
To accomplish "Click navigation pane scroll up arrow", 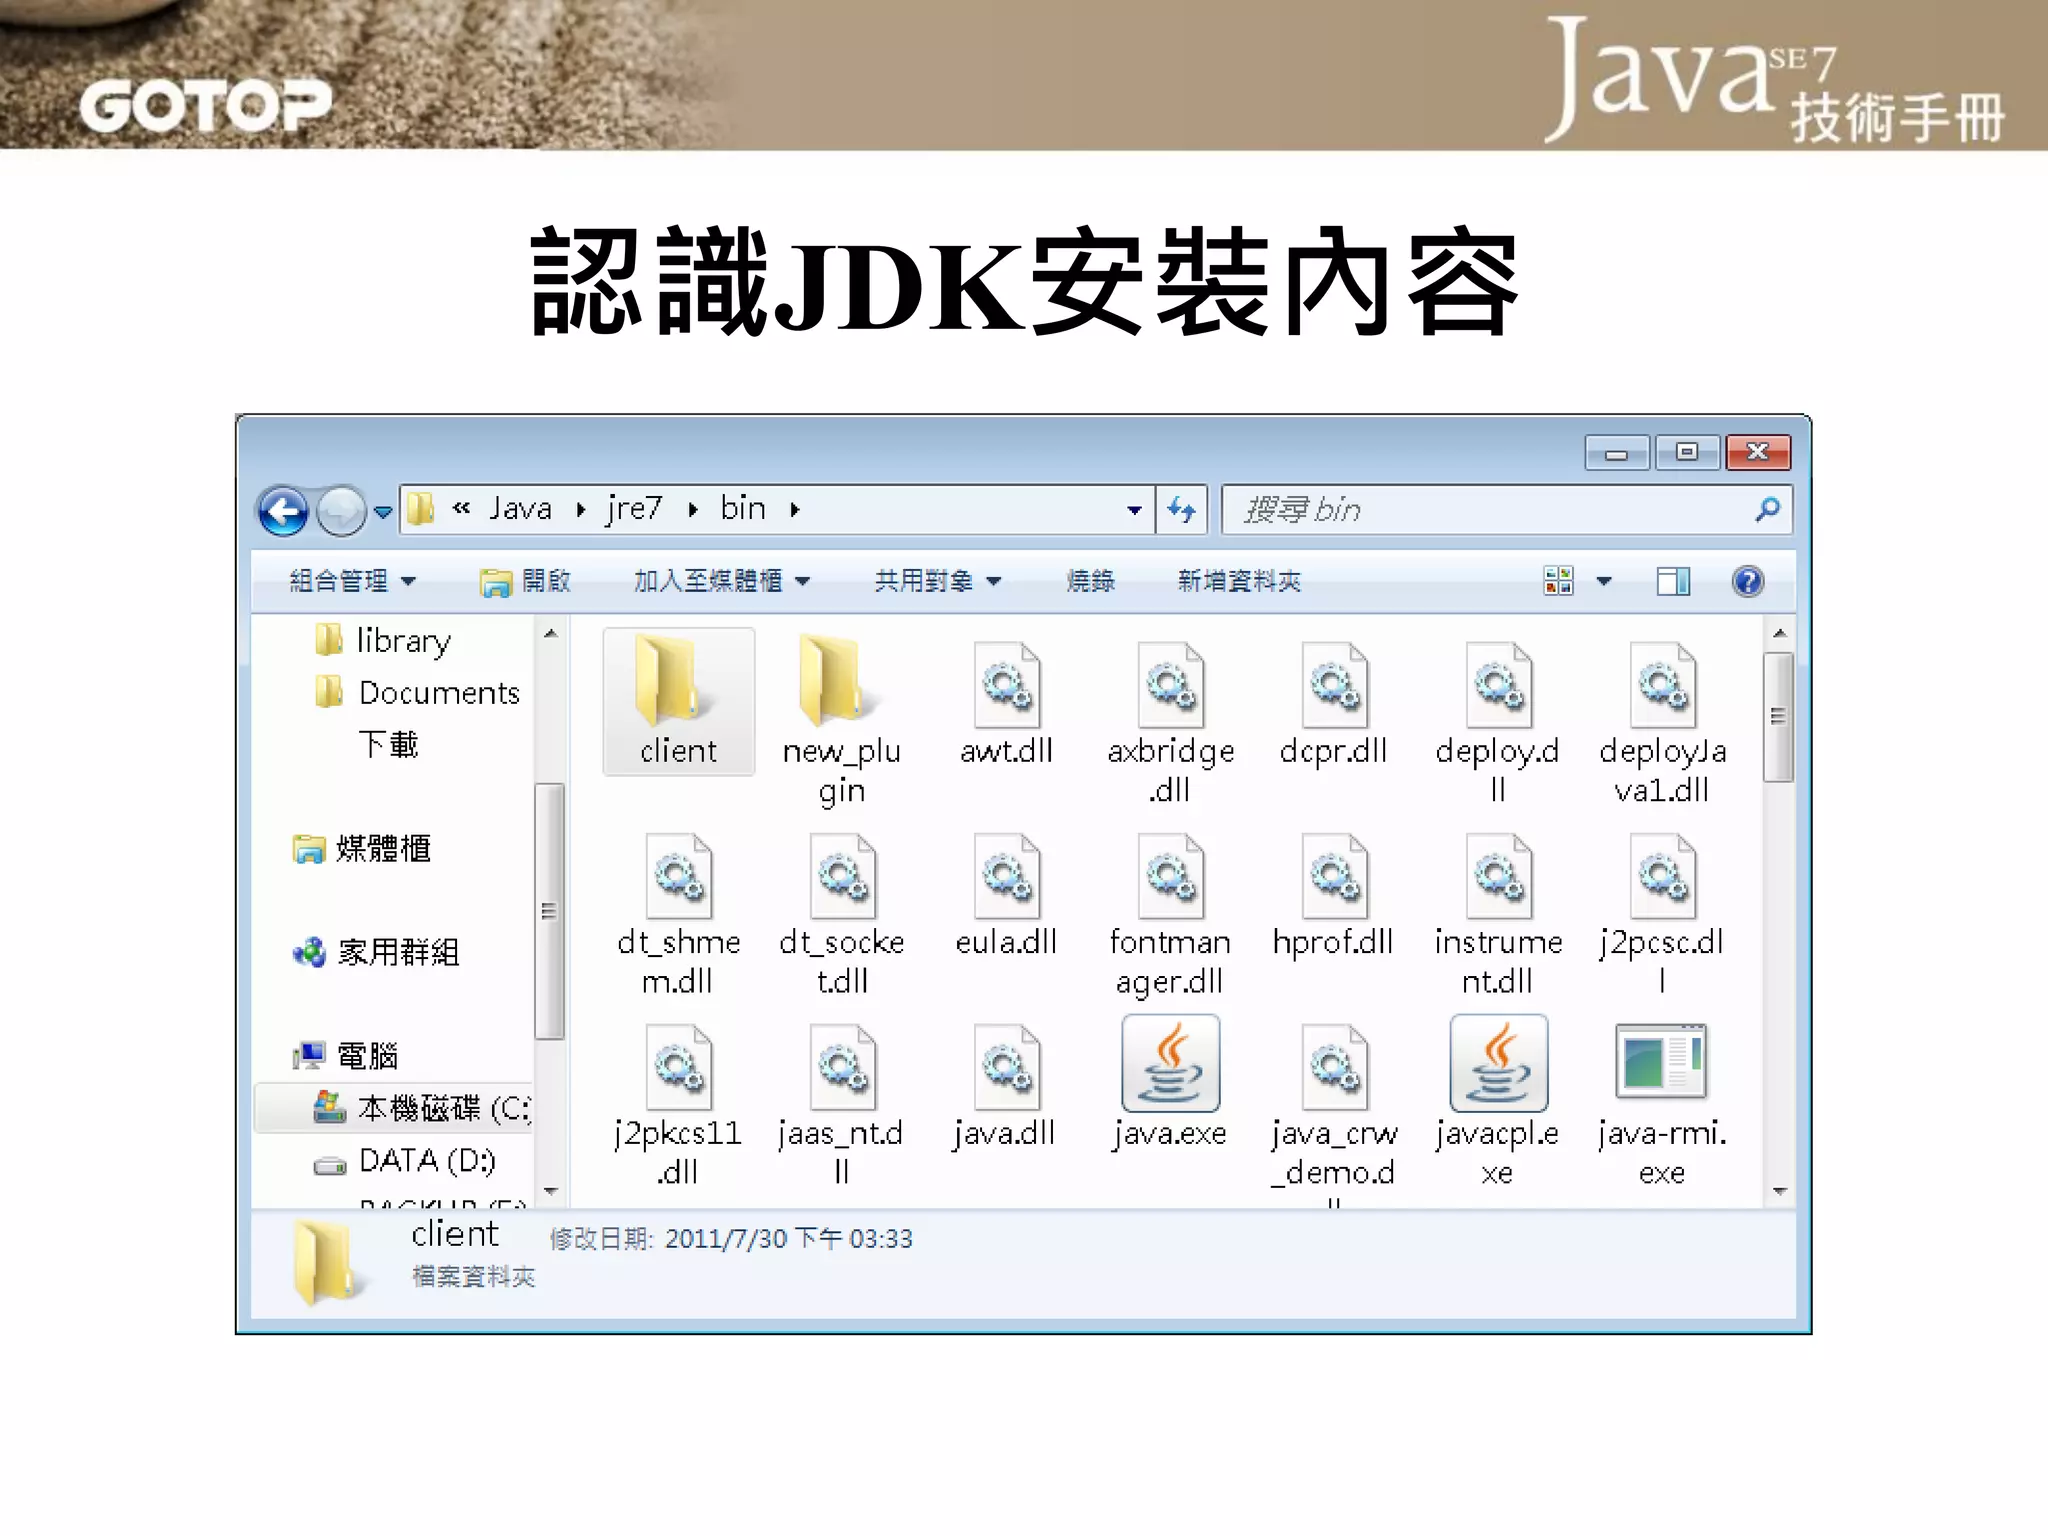I will (550, 633).
